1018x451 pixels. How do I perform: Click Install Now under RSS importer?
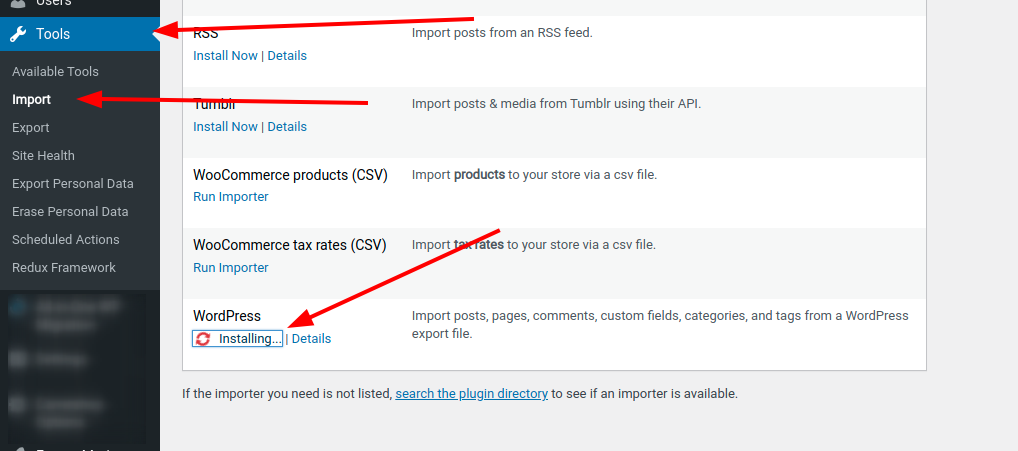[225, 56]
